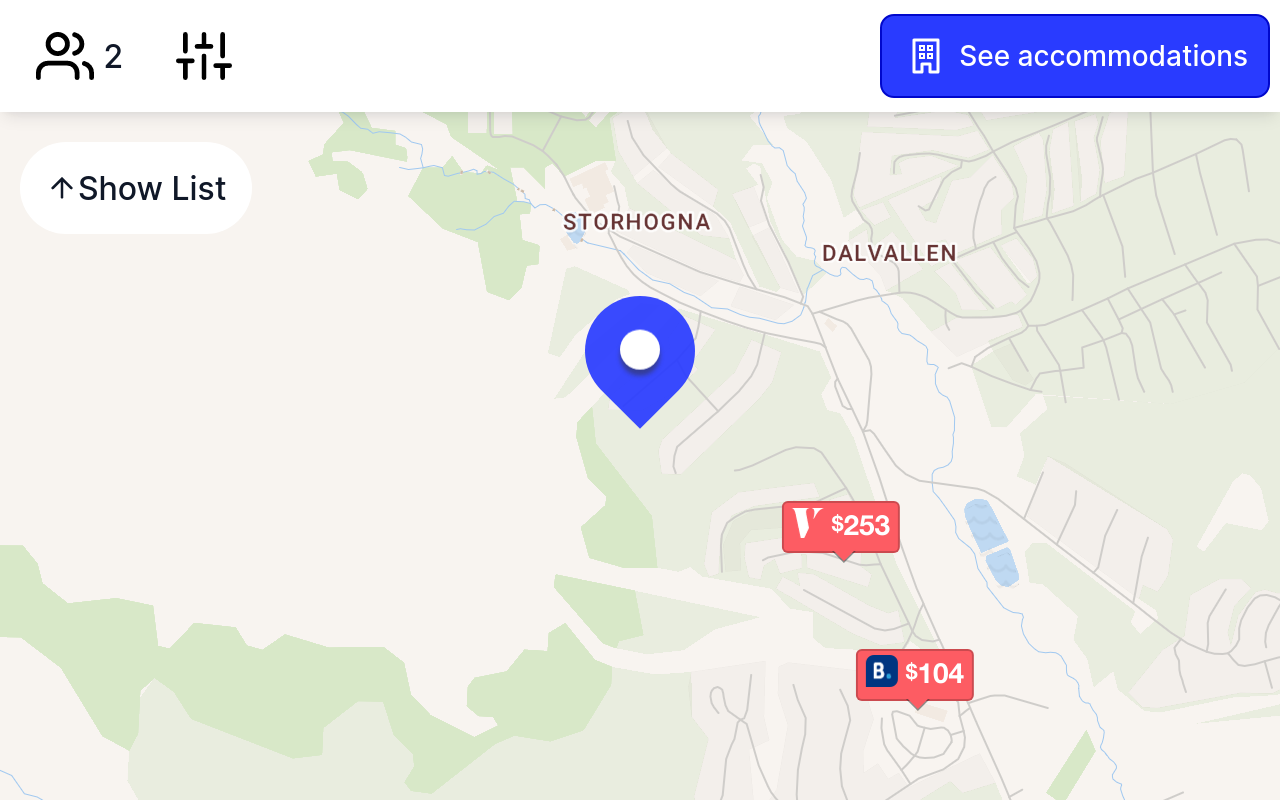Screen dimensions: 1280x800
Task: Click the small blue lake near Storhogna
Action: pos(575,234)
